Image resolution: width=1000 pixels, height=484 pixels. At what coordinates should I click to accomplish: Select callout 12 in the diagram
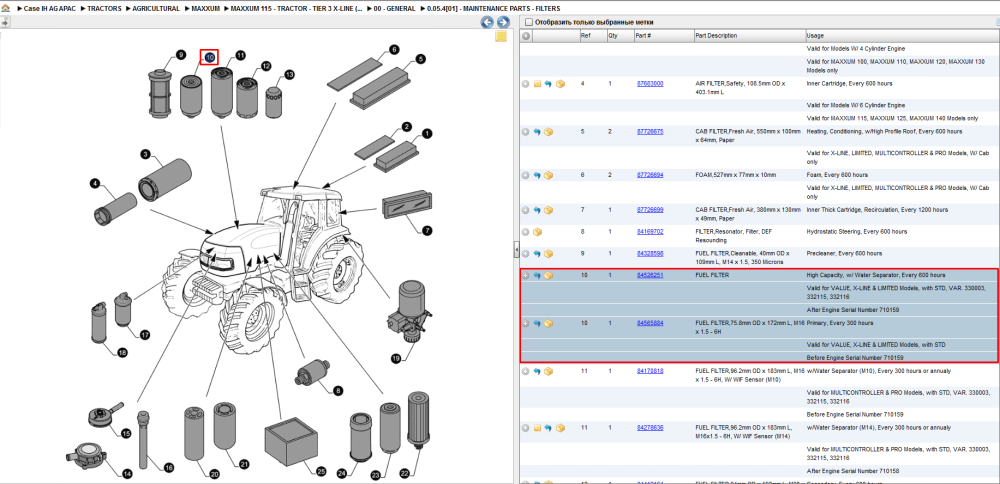click(266, 66)
